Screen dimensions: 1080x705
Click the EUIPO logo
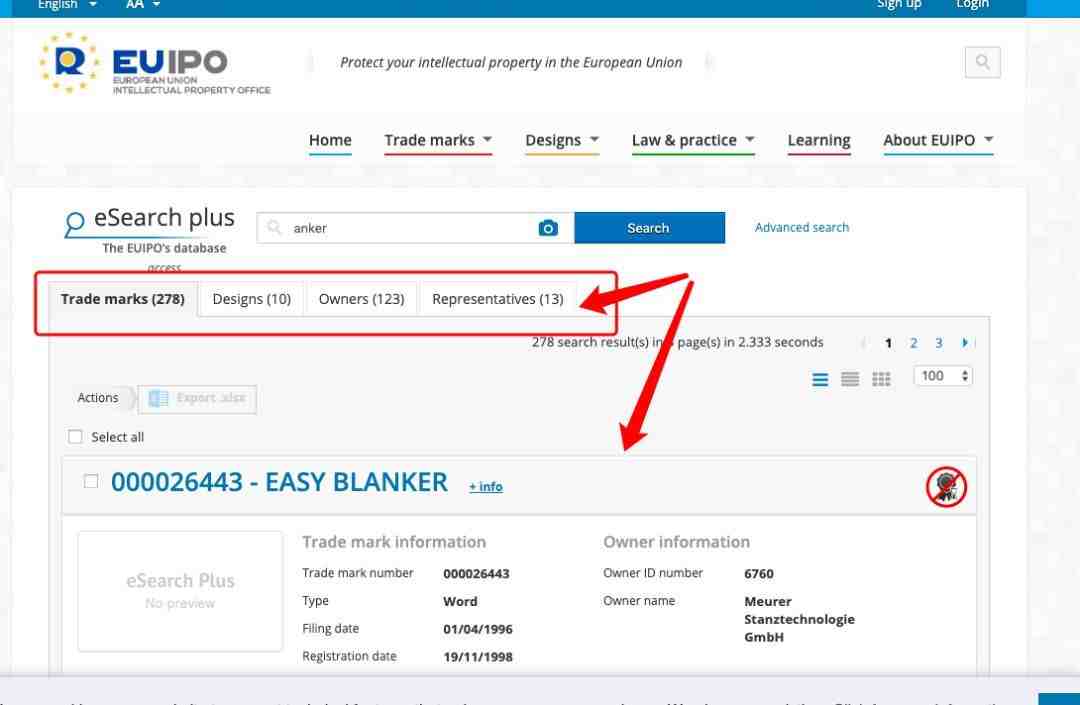coord(156,63)
